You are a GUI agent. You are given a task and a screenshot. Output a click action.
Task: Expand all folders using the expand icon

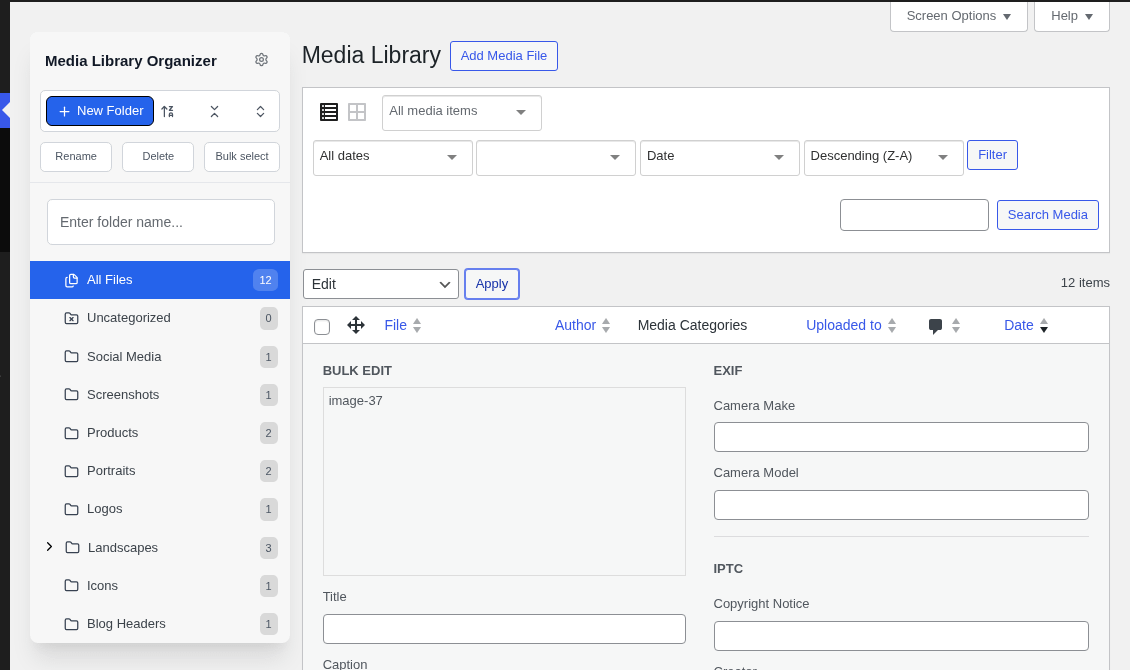[x=260, y=111]
